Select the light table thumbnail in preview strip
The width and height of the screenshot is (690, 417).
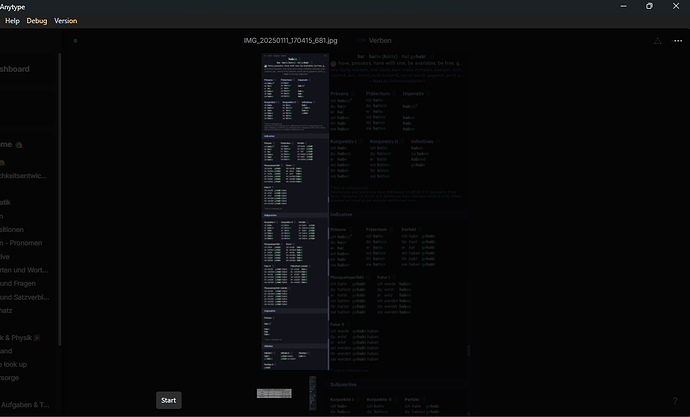coord(274,393)
